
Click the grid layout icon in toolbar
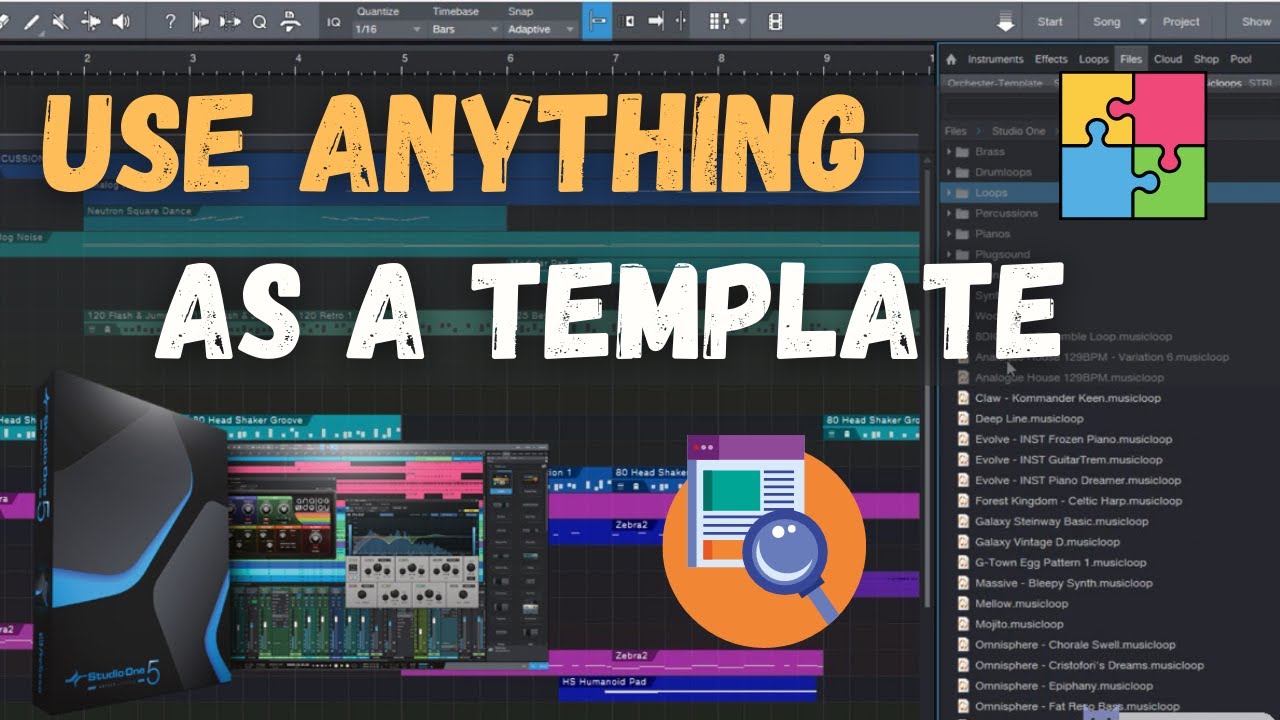click(719, 21)
